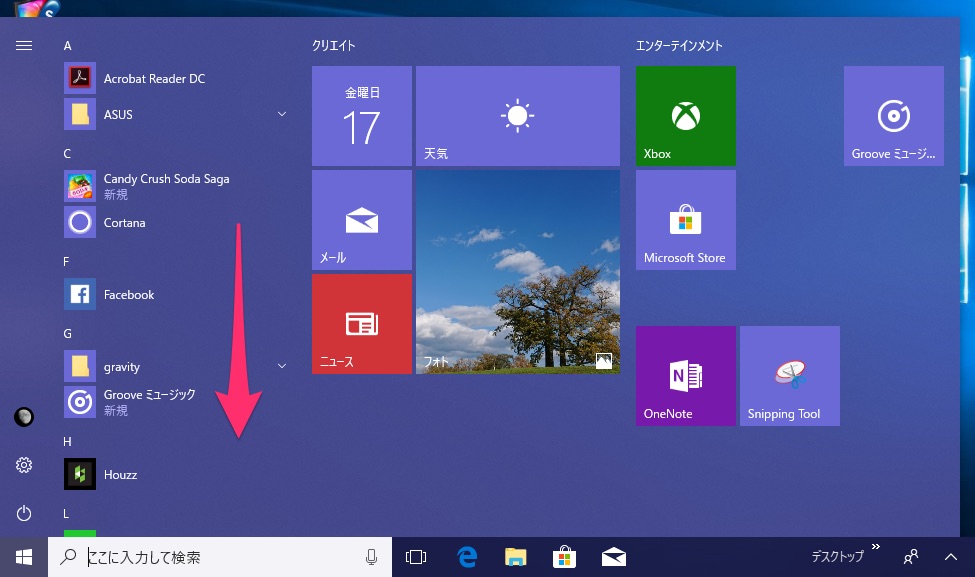Open File Explorer from taskbar
Image resolution: width=975 pixels, height=577 pixels.
tap(515, 557)
